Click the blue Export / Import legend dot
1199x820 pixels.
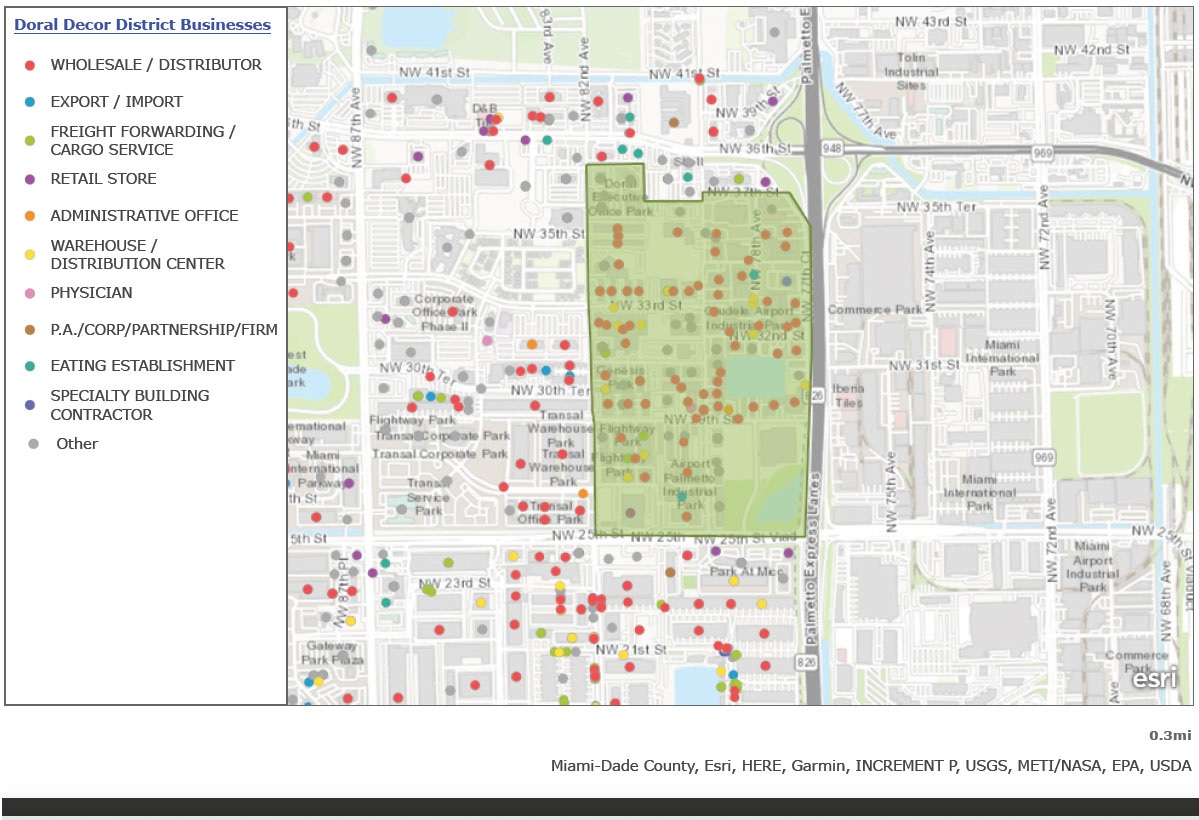(x=30, y=102)
